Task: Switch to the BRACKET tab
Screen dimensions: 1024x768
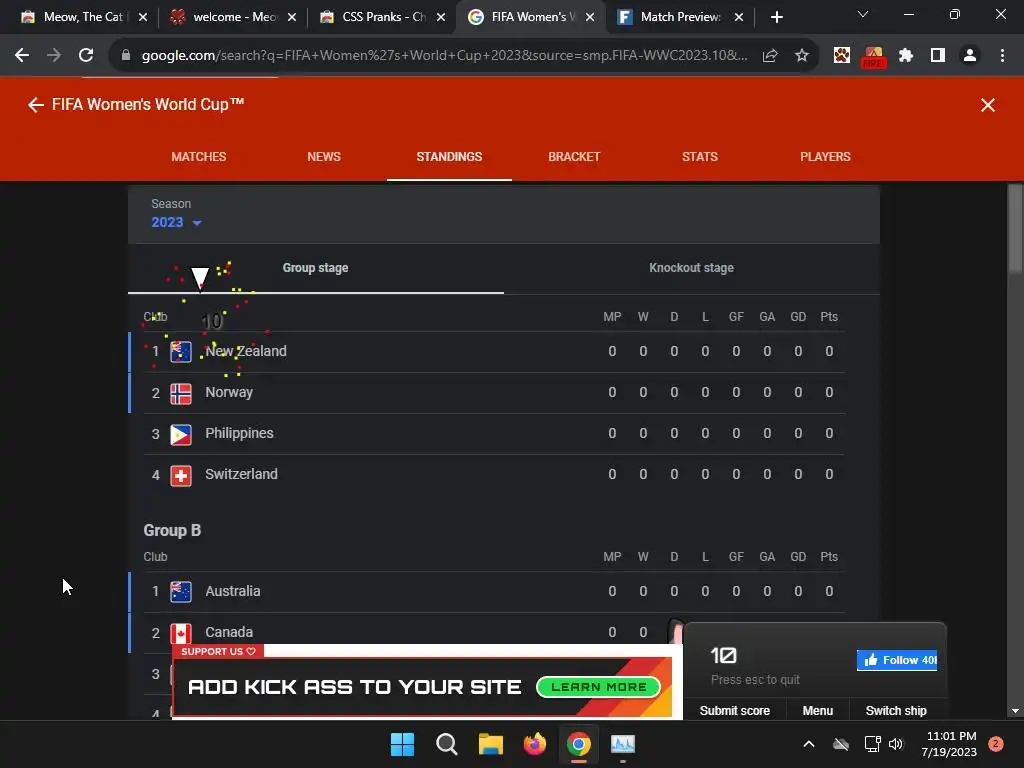Action: pyautogui.click(x=574, y=157)
